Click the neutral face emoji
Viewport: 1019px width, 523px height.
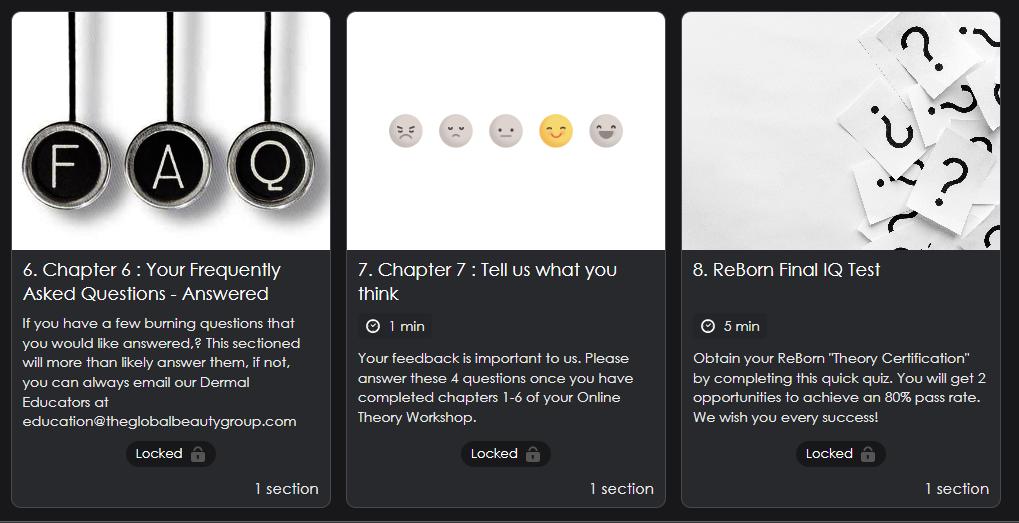point(506,131)
